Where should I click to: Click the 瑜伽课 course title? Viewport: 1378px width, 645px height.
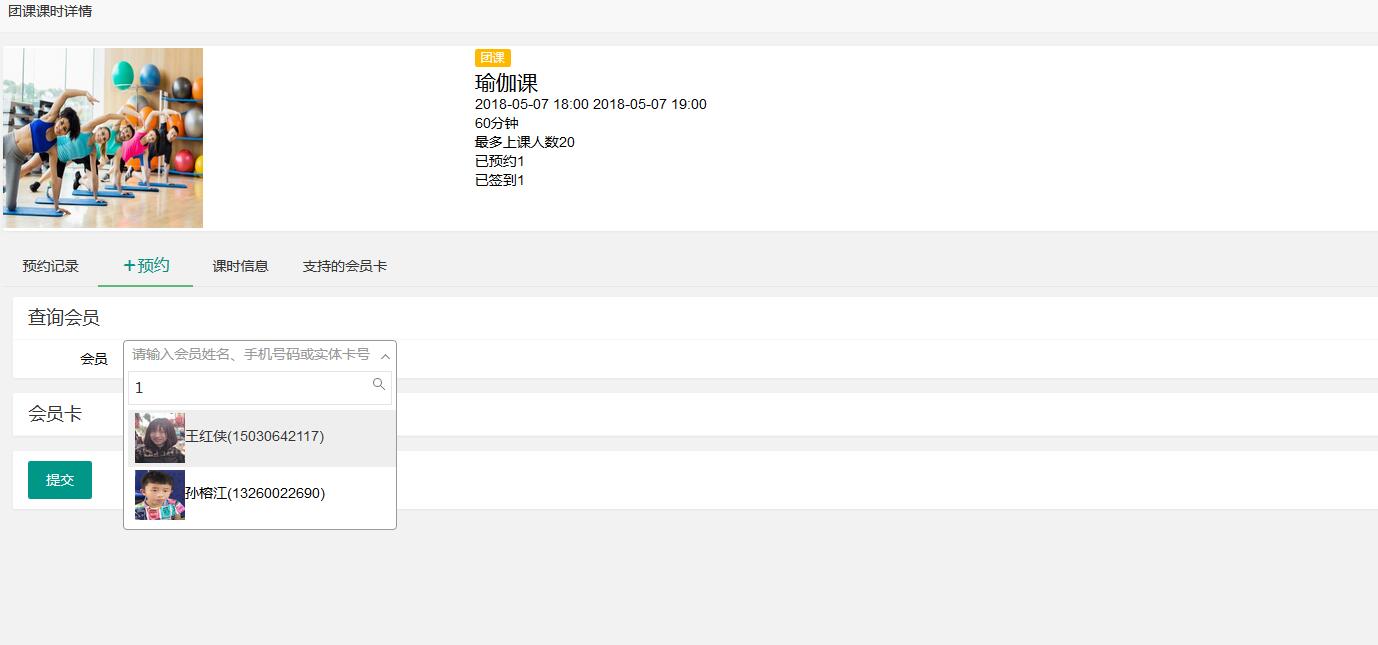[x=506, y=83]
